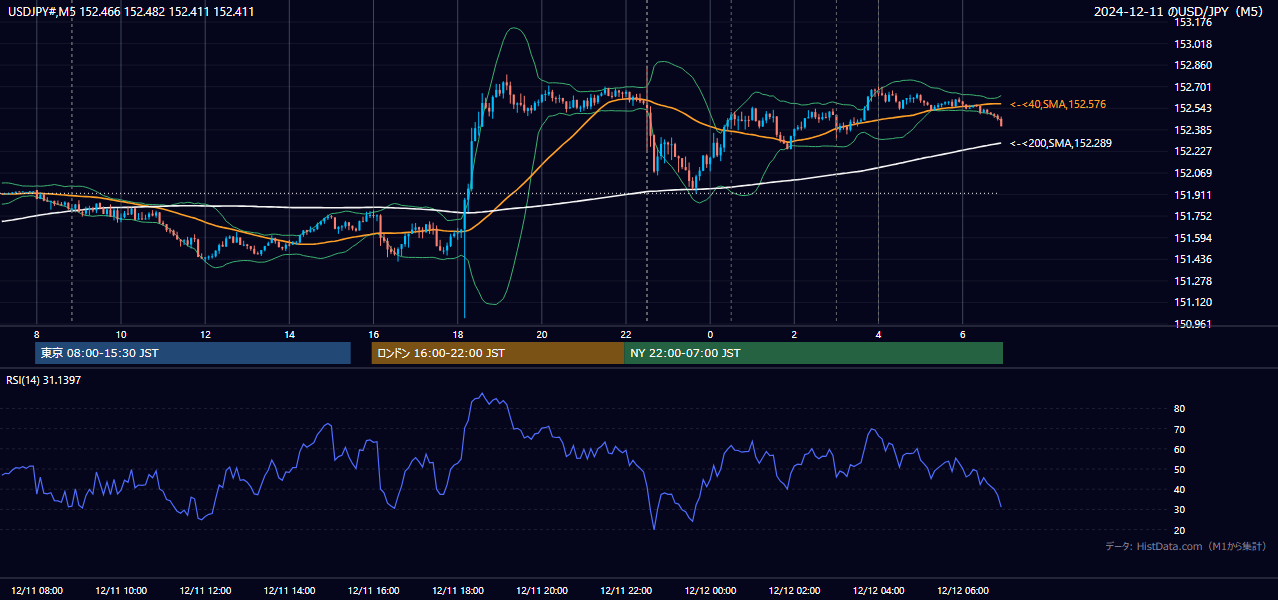Screen dimensions: 1278x600
Task: Click price axis value 150.961
Action: [x=1193, y=324]
